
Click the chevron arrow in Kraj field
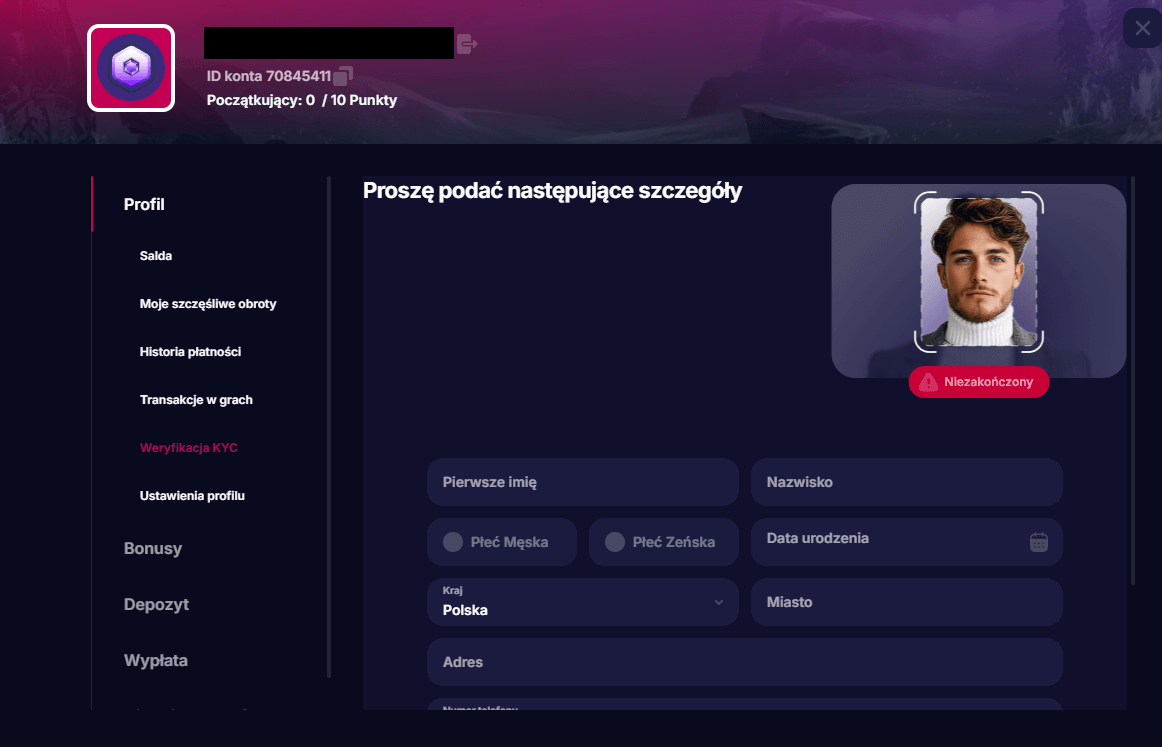point(719,602)
